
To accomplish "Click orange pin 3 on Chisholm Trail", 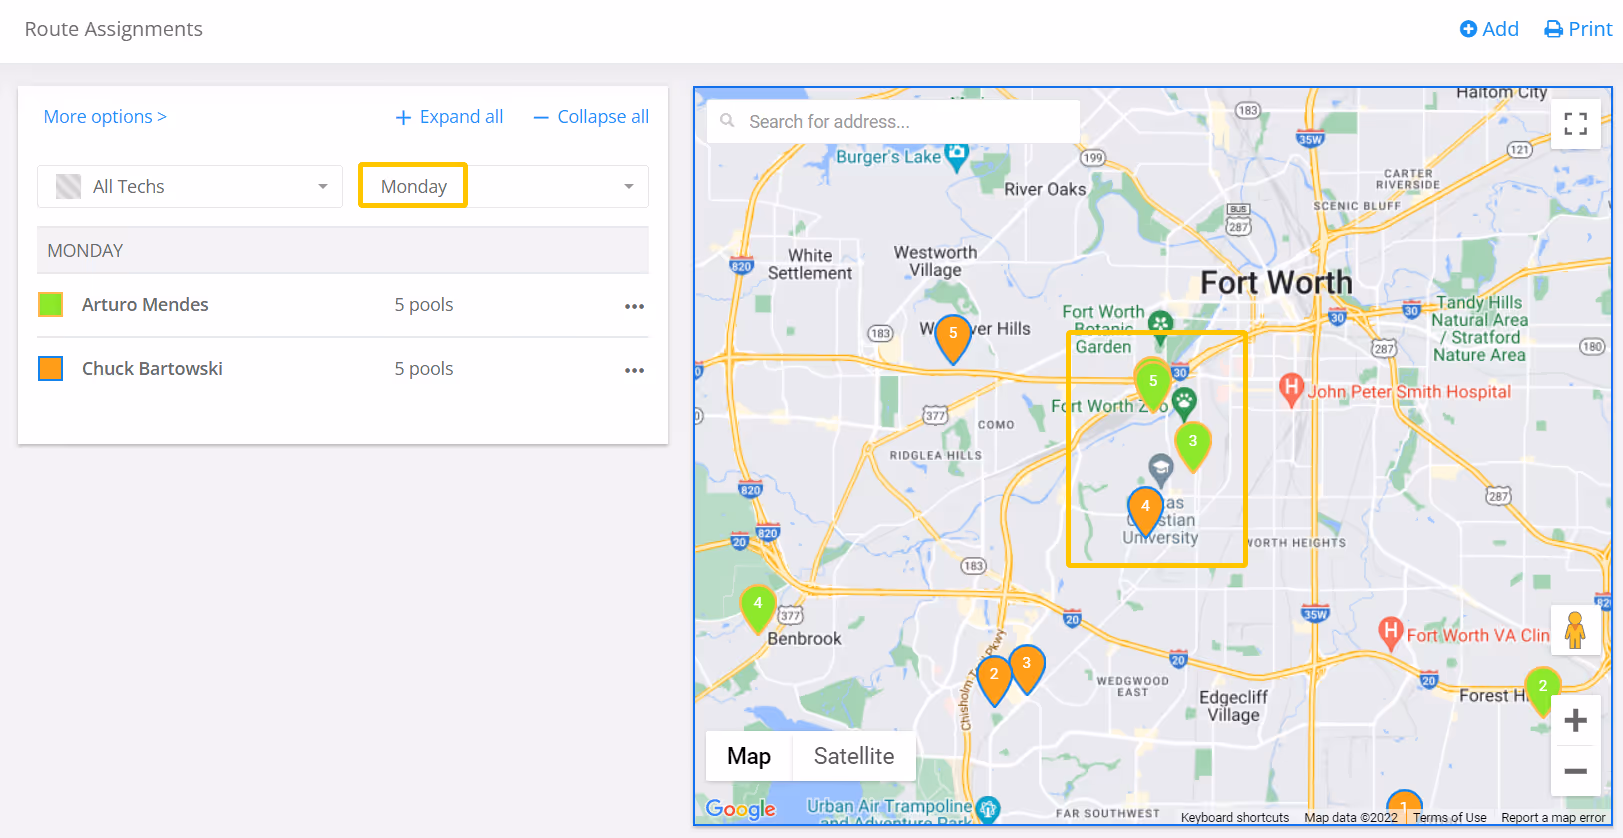I will tap(1026, 669).
